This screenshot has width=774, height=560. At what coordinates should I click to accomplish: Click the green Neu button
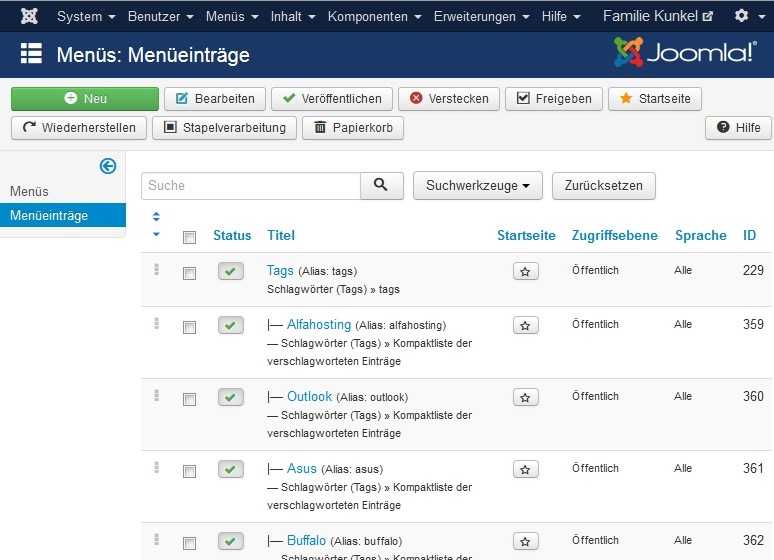[x=85, y=98]
